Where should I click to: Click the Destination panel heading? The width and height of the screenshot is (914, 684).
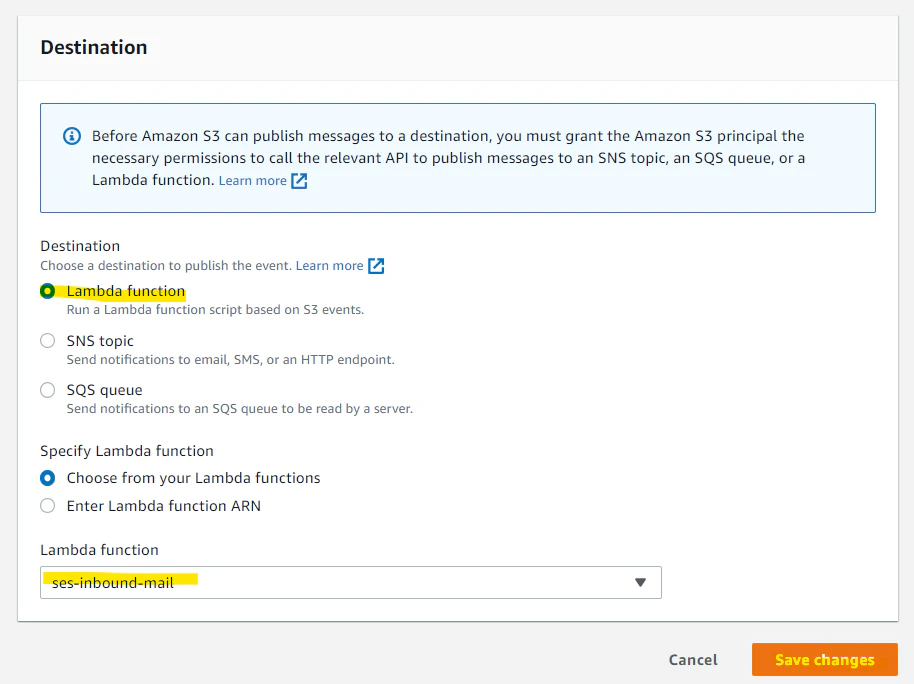pos(93,47)
